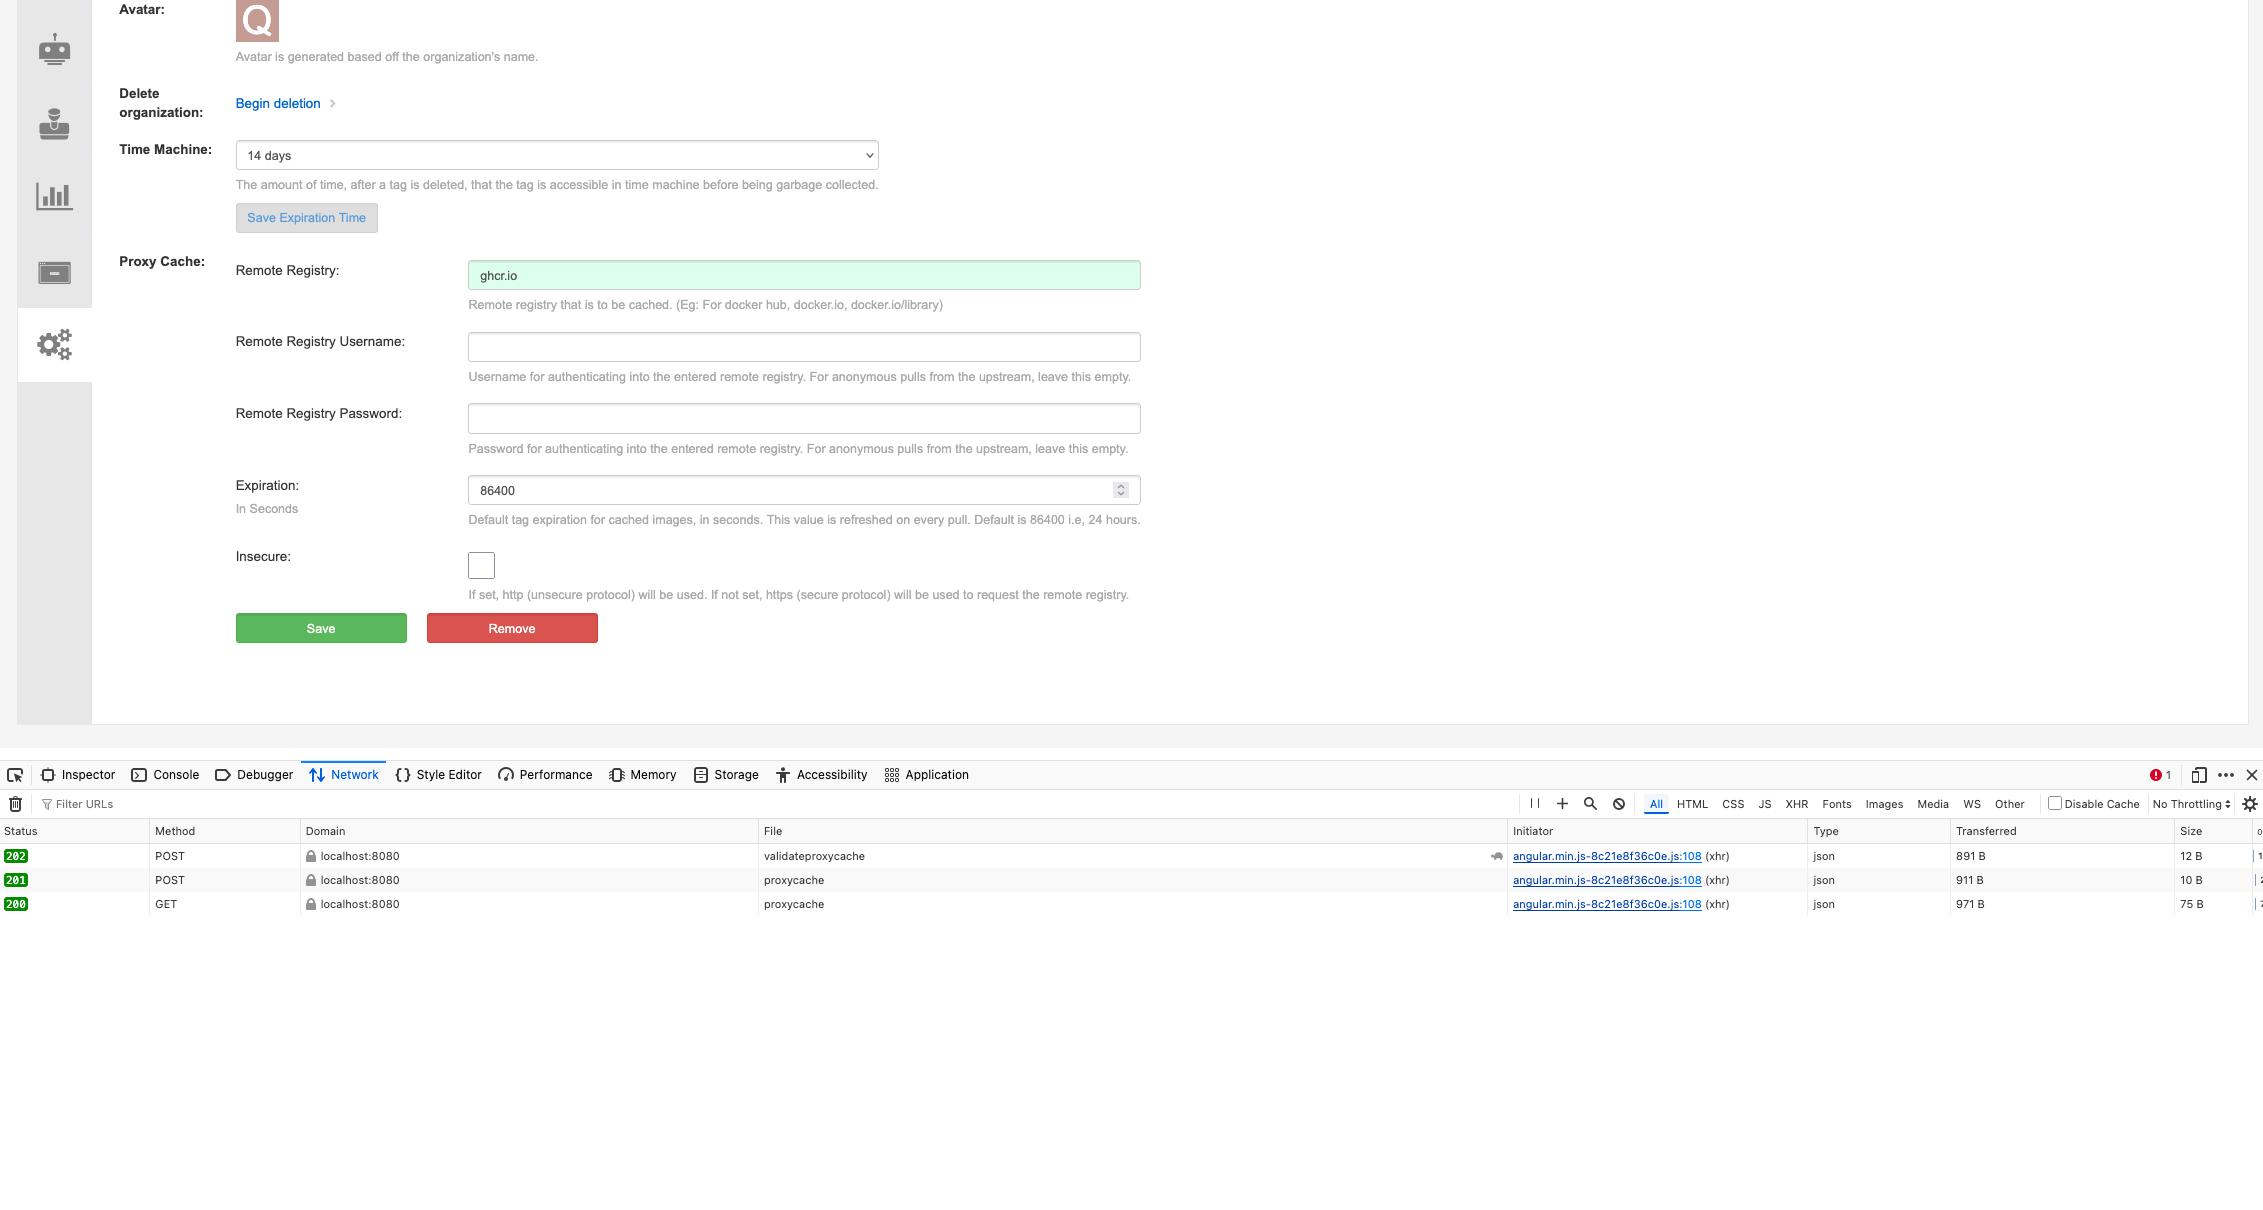Open network settings gear icon
This screenshot has height=1210, width=2263.
click(2250, 804)
